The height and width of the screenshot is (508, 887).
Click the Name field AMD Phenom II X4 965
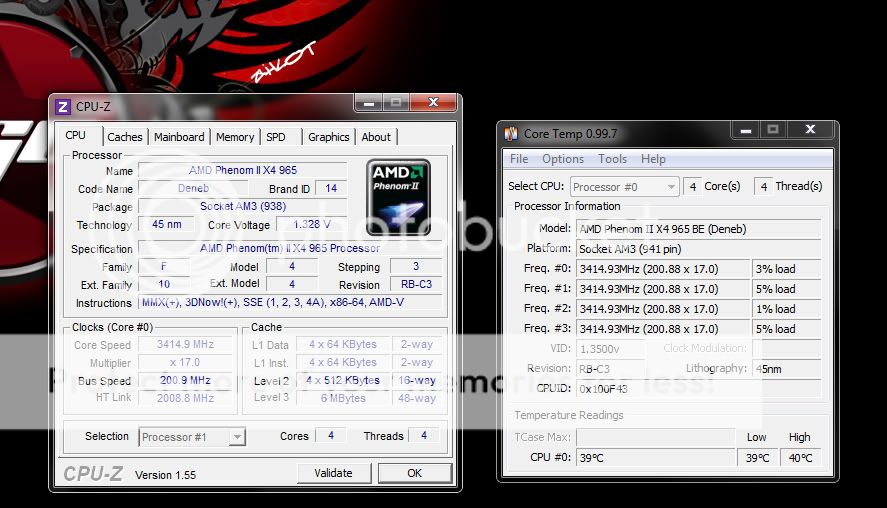click(x=243, y=170)
